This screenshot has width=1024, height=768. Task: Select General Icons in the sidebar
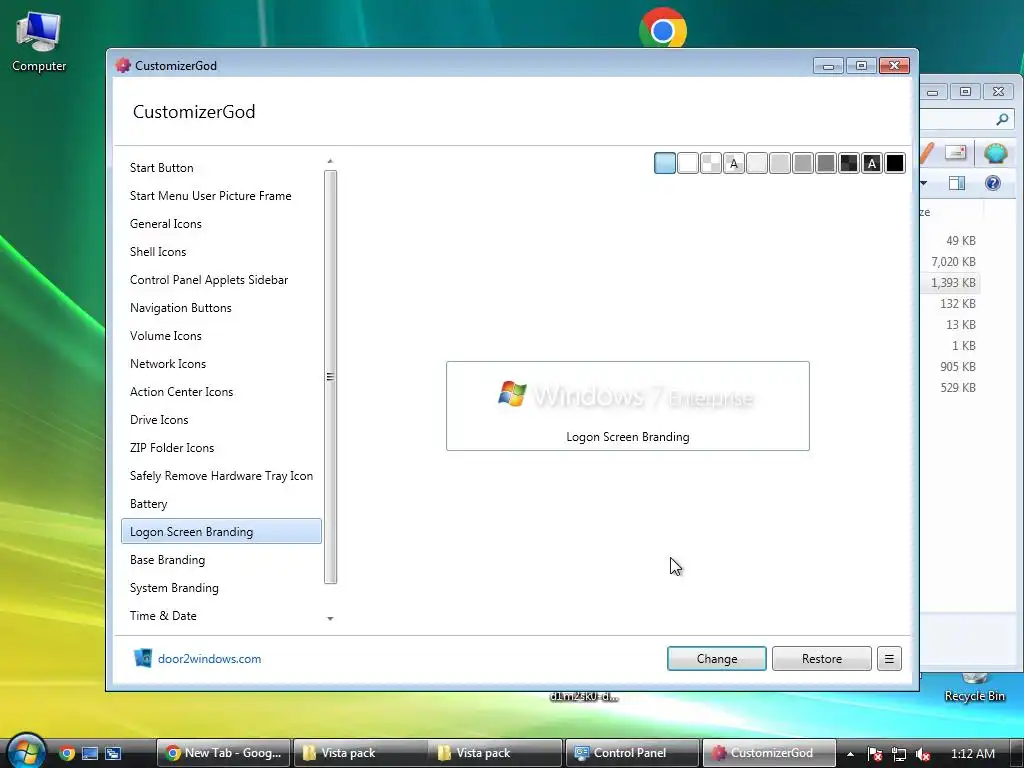click(221, 224)
